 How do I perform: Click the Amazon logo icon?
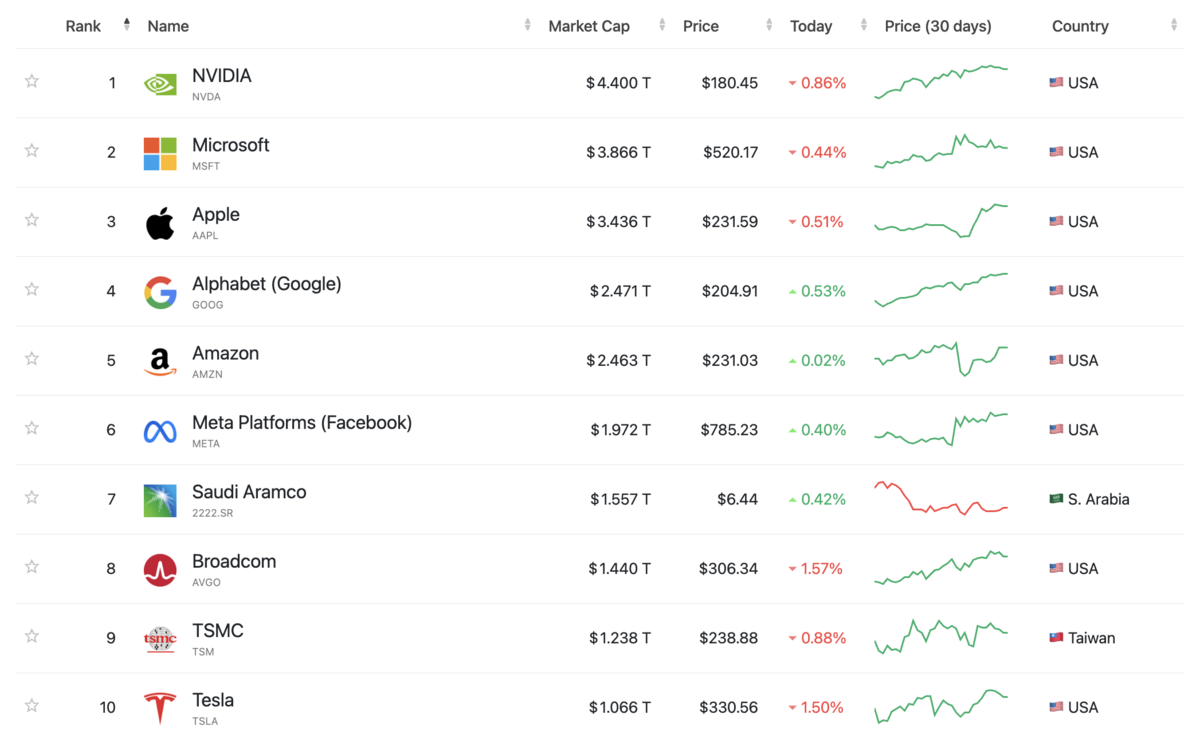point(160,362)
